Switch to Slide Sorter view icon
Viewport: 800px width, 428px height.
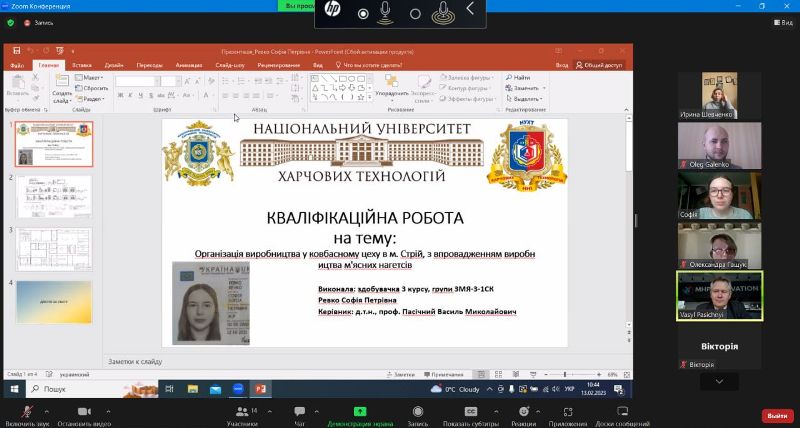[498, 375]
